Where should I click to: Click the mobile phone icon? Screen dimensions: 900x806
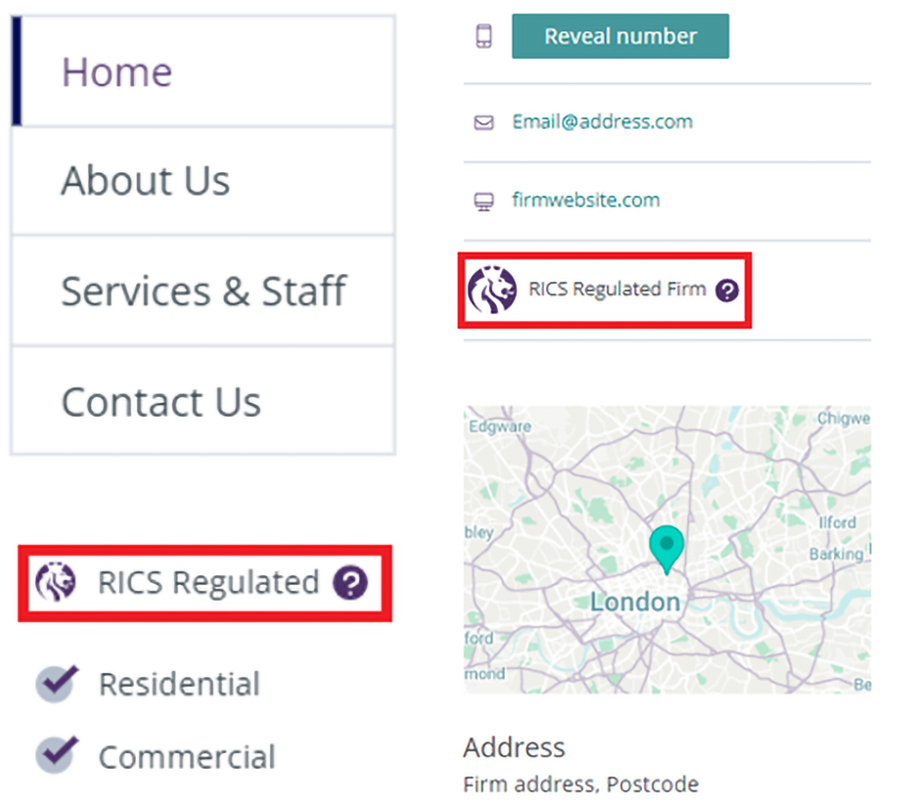484,37
